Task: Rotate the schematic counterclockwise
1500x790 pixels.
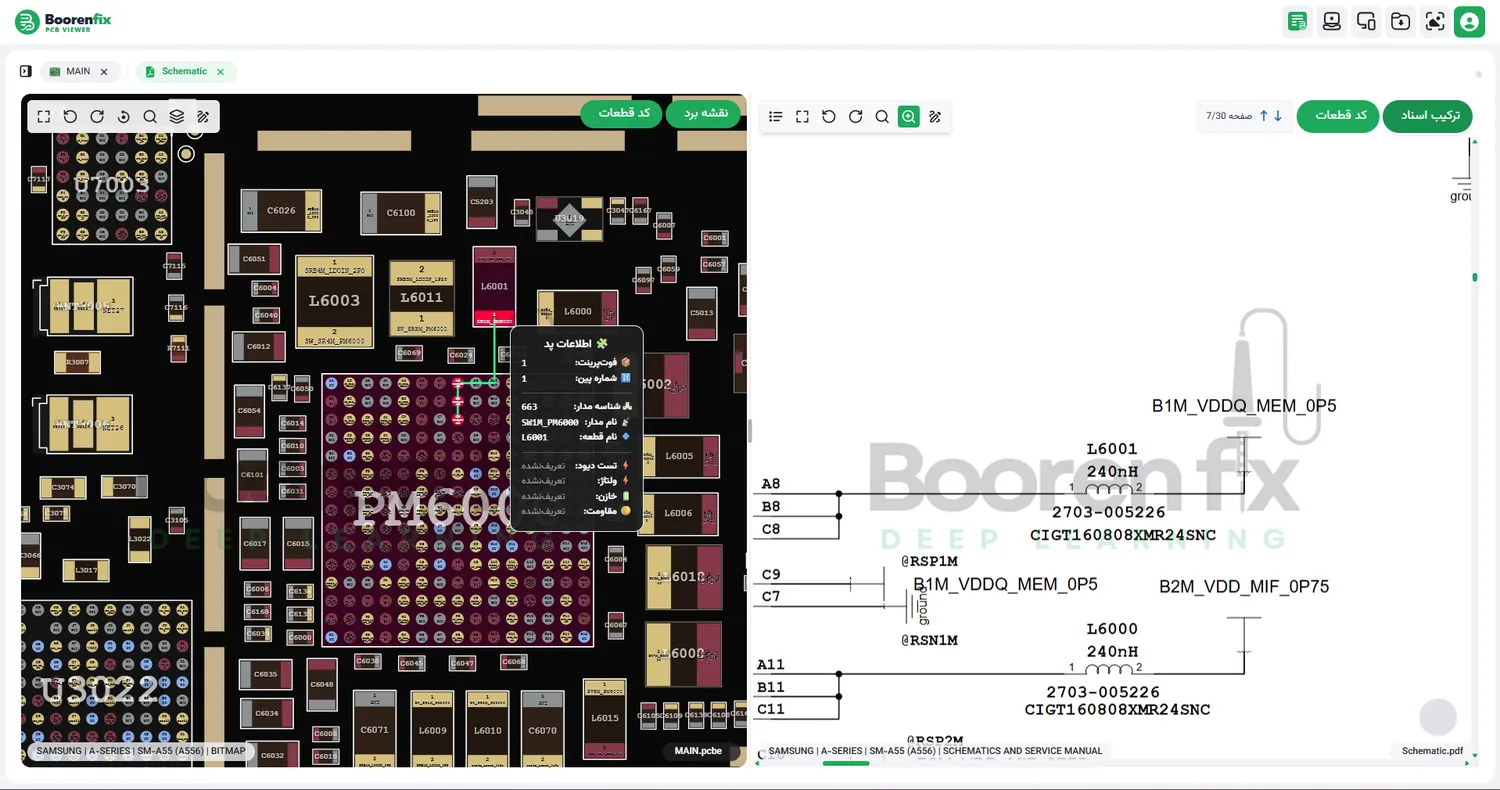Action: 829,117
